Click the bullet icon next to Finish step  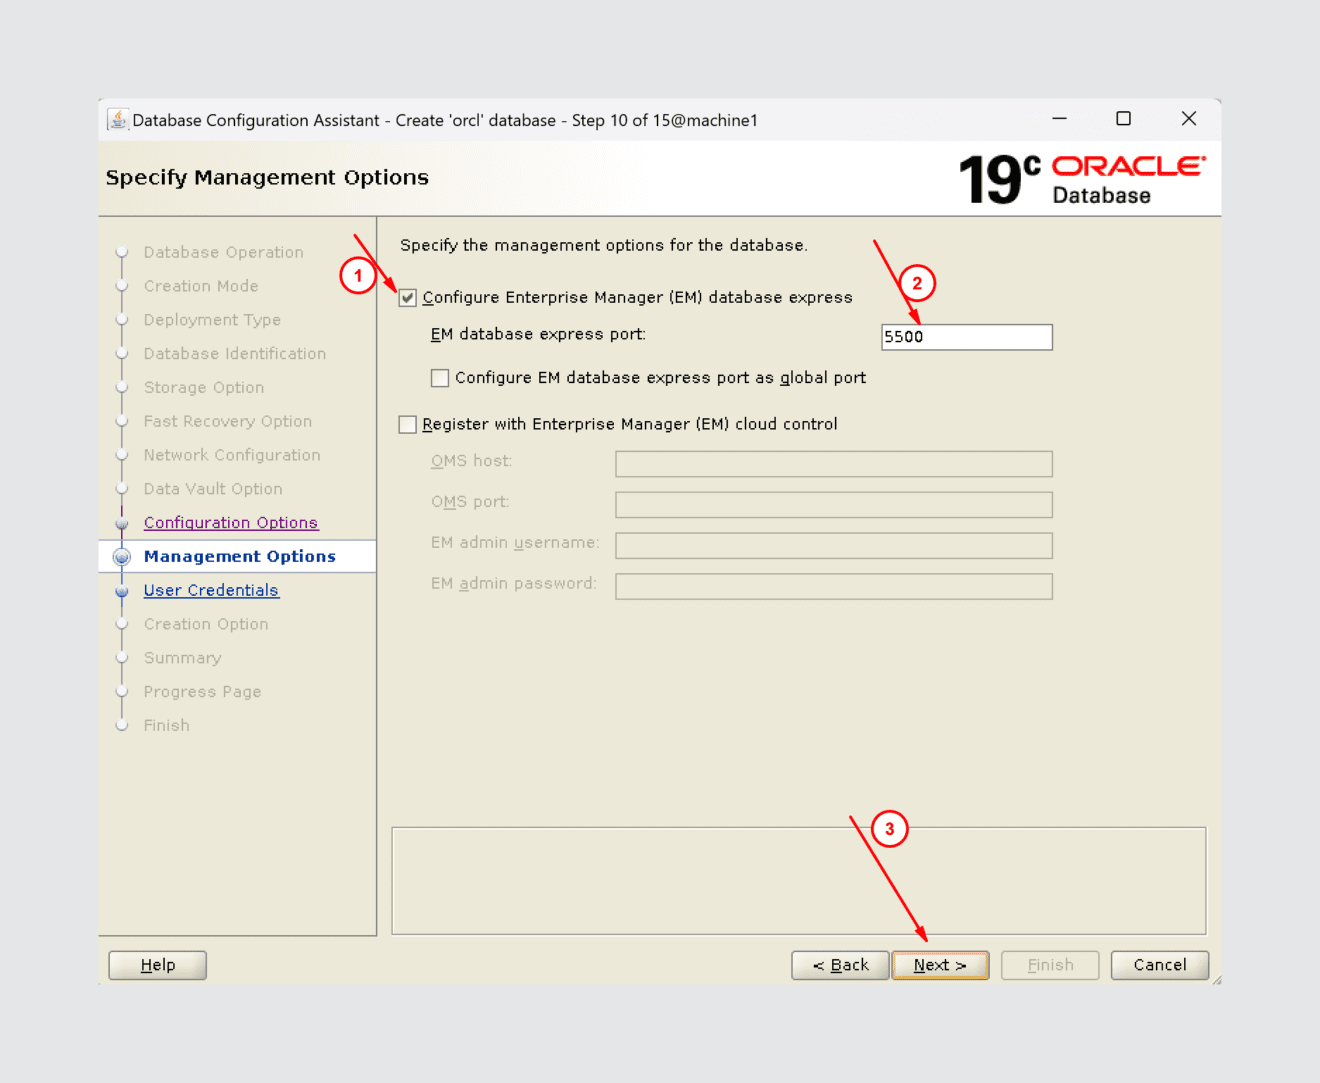(121, 725)
